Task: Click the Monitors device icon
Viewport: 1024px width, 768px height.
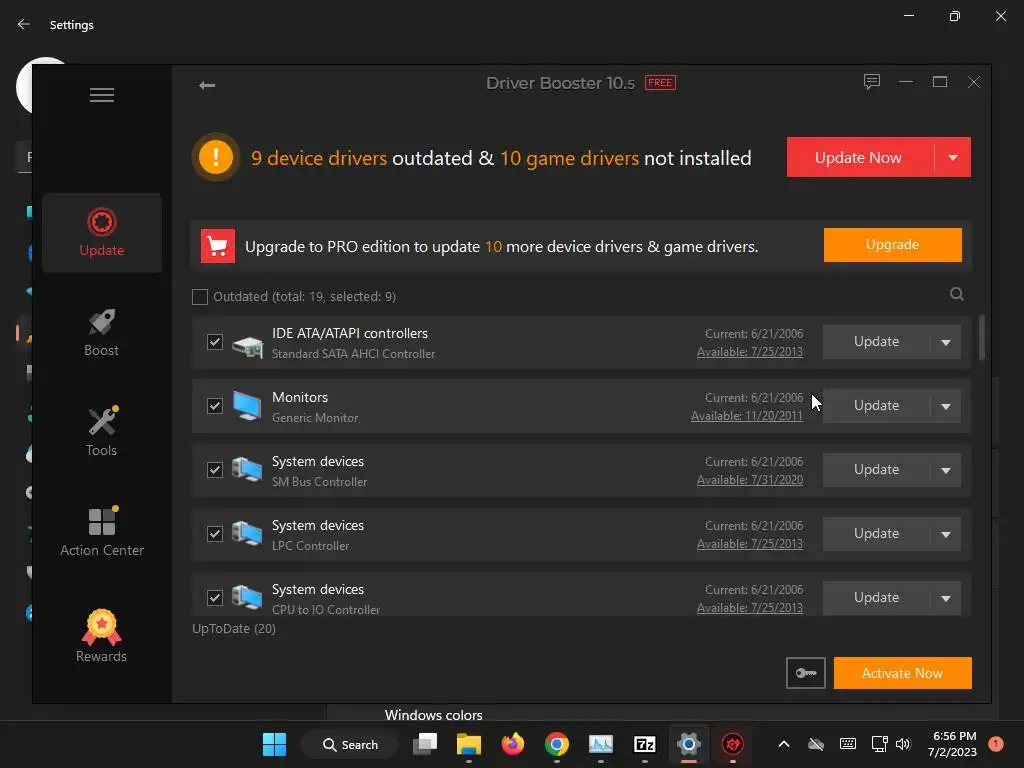Action: coord(248,406)
